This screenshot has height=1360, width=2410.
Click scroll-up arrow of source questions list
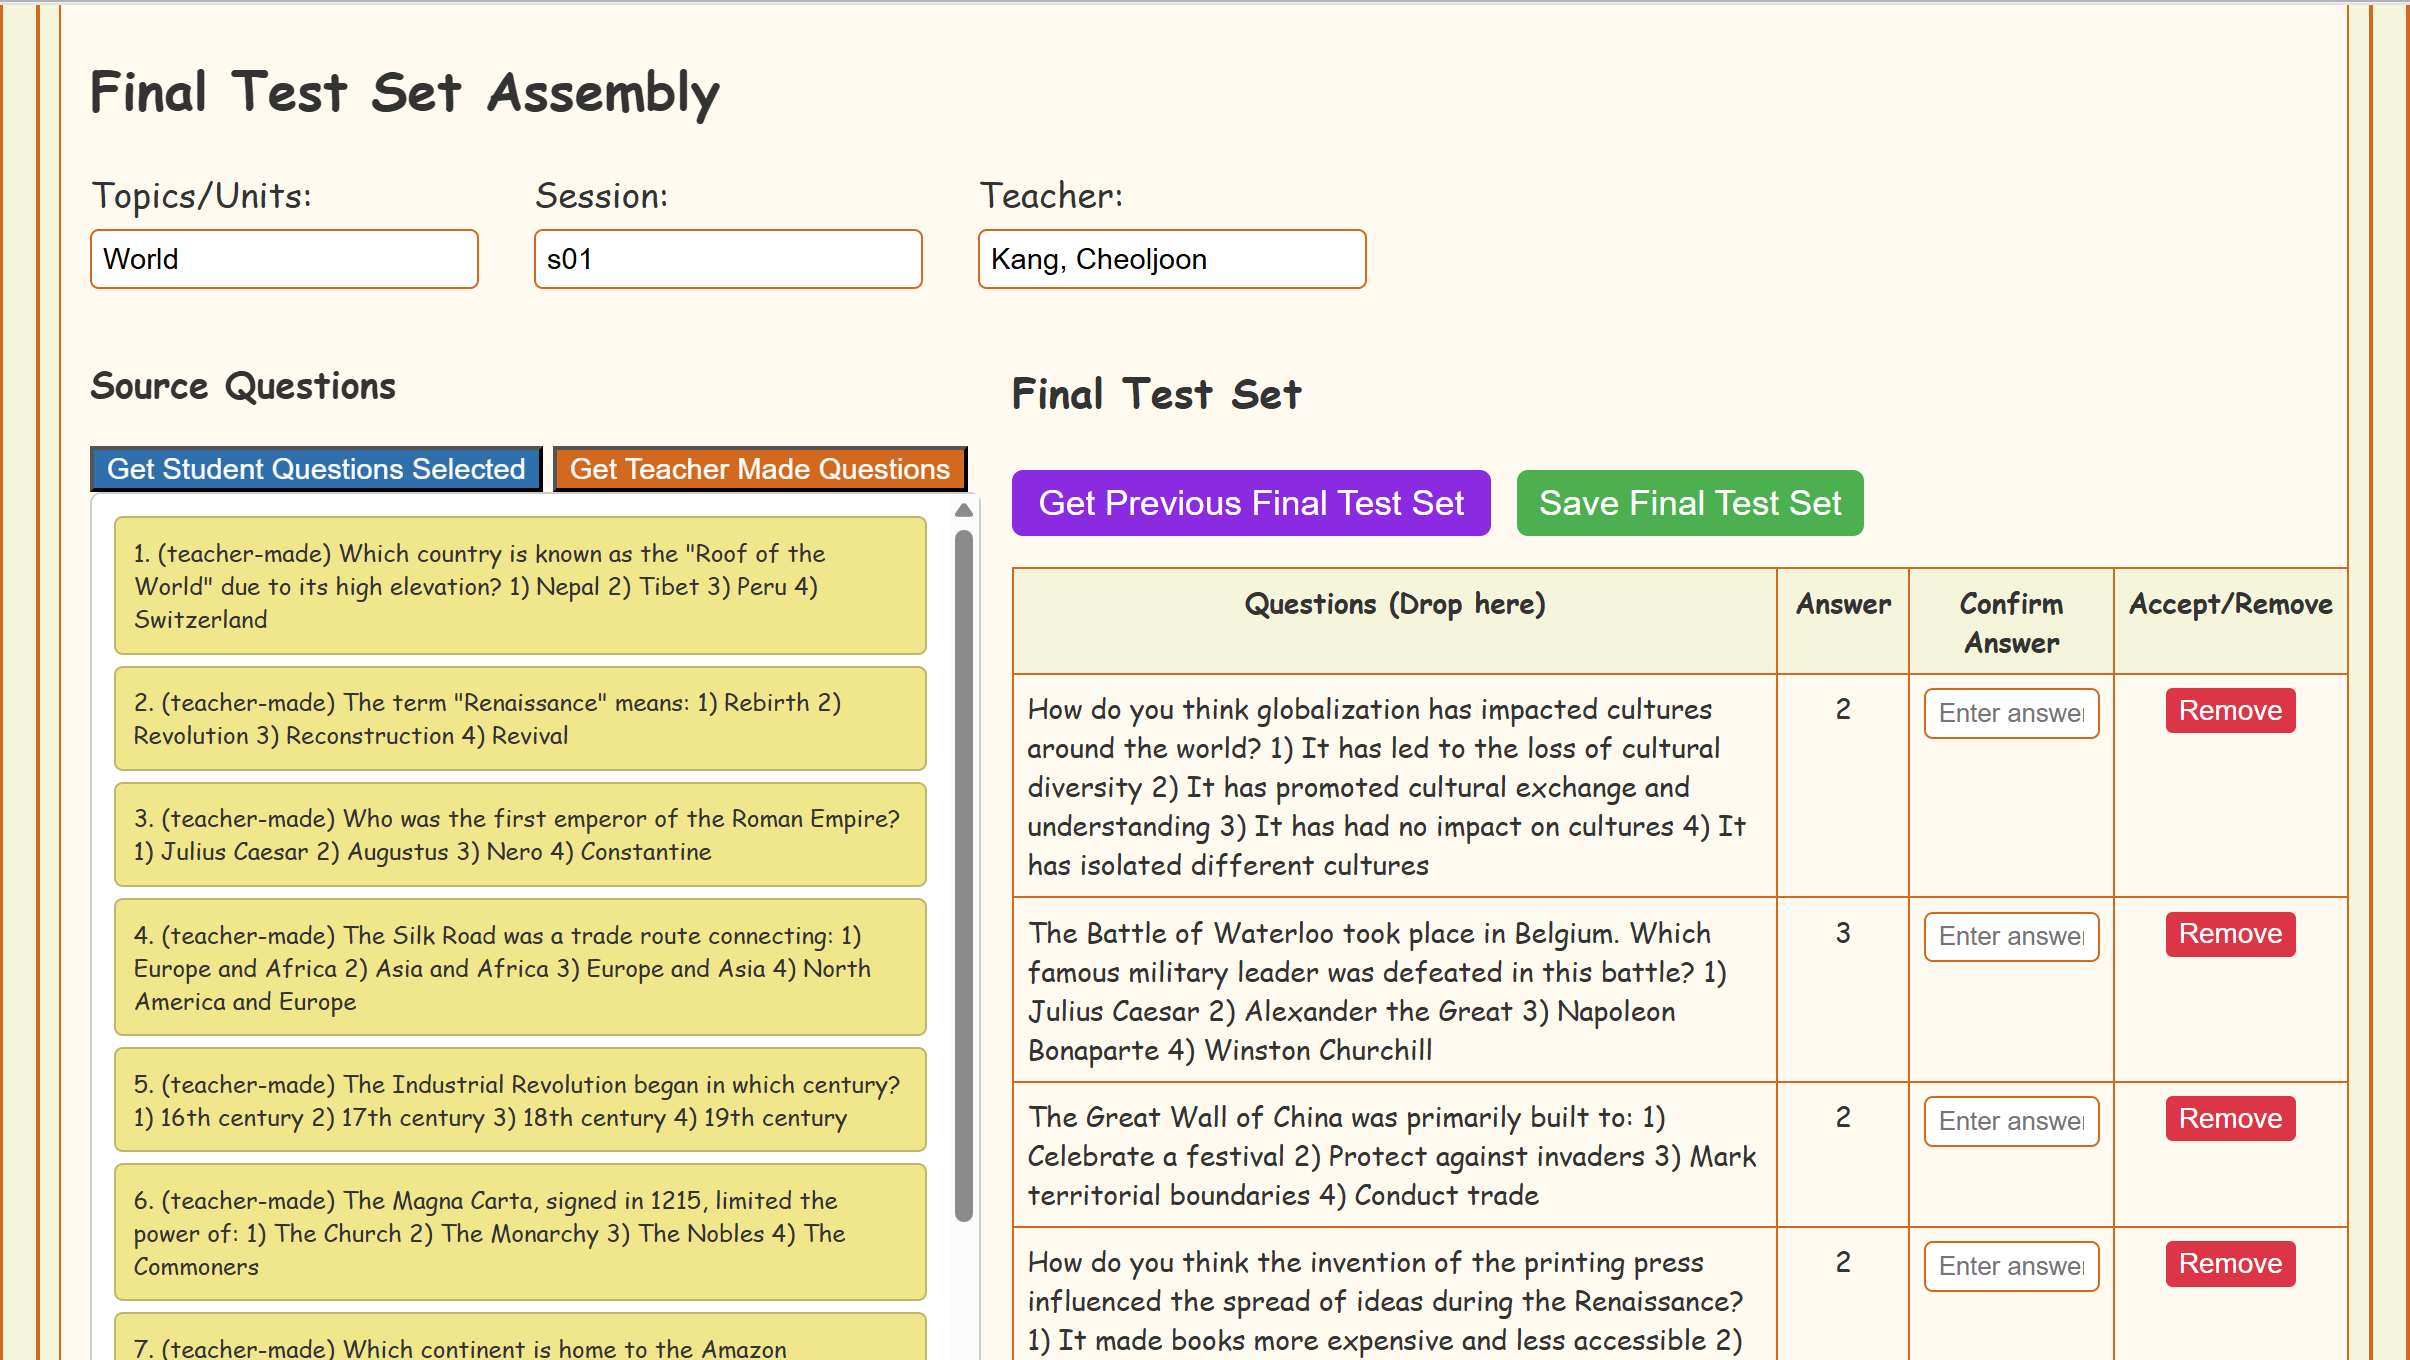click(x=964, y=511)
